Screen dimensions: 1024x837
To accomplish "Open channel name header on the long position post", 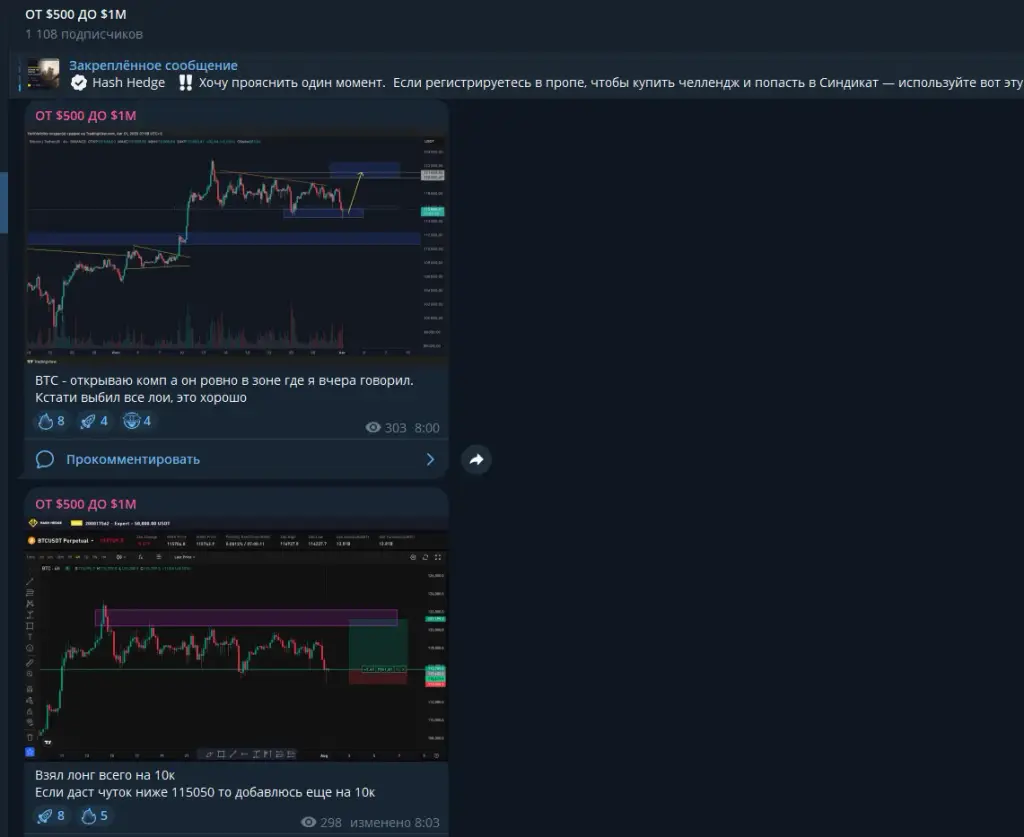I will 86,504.
